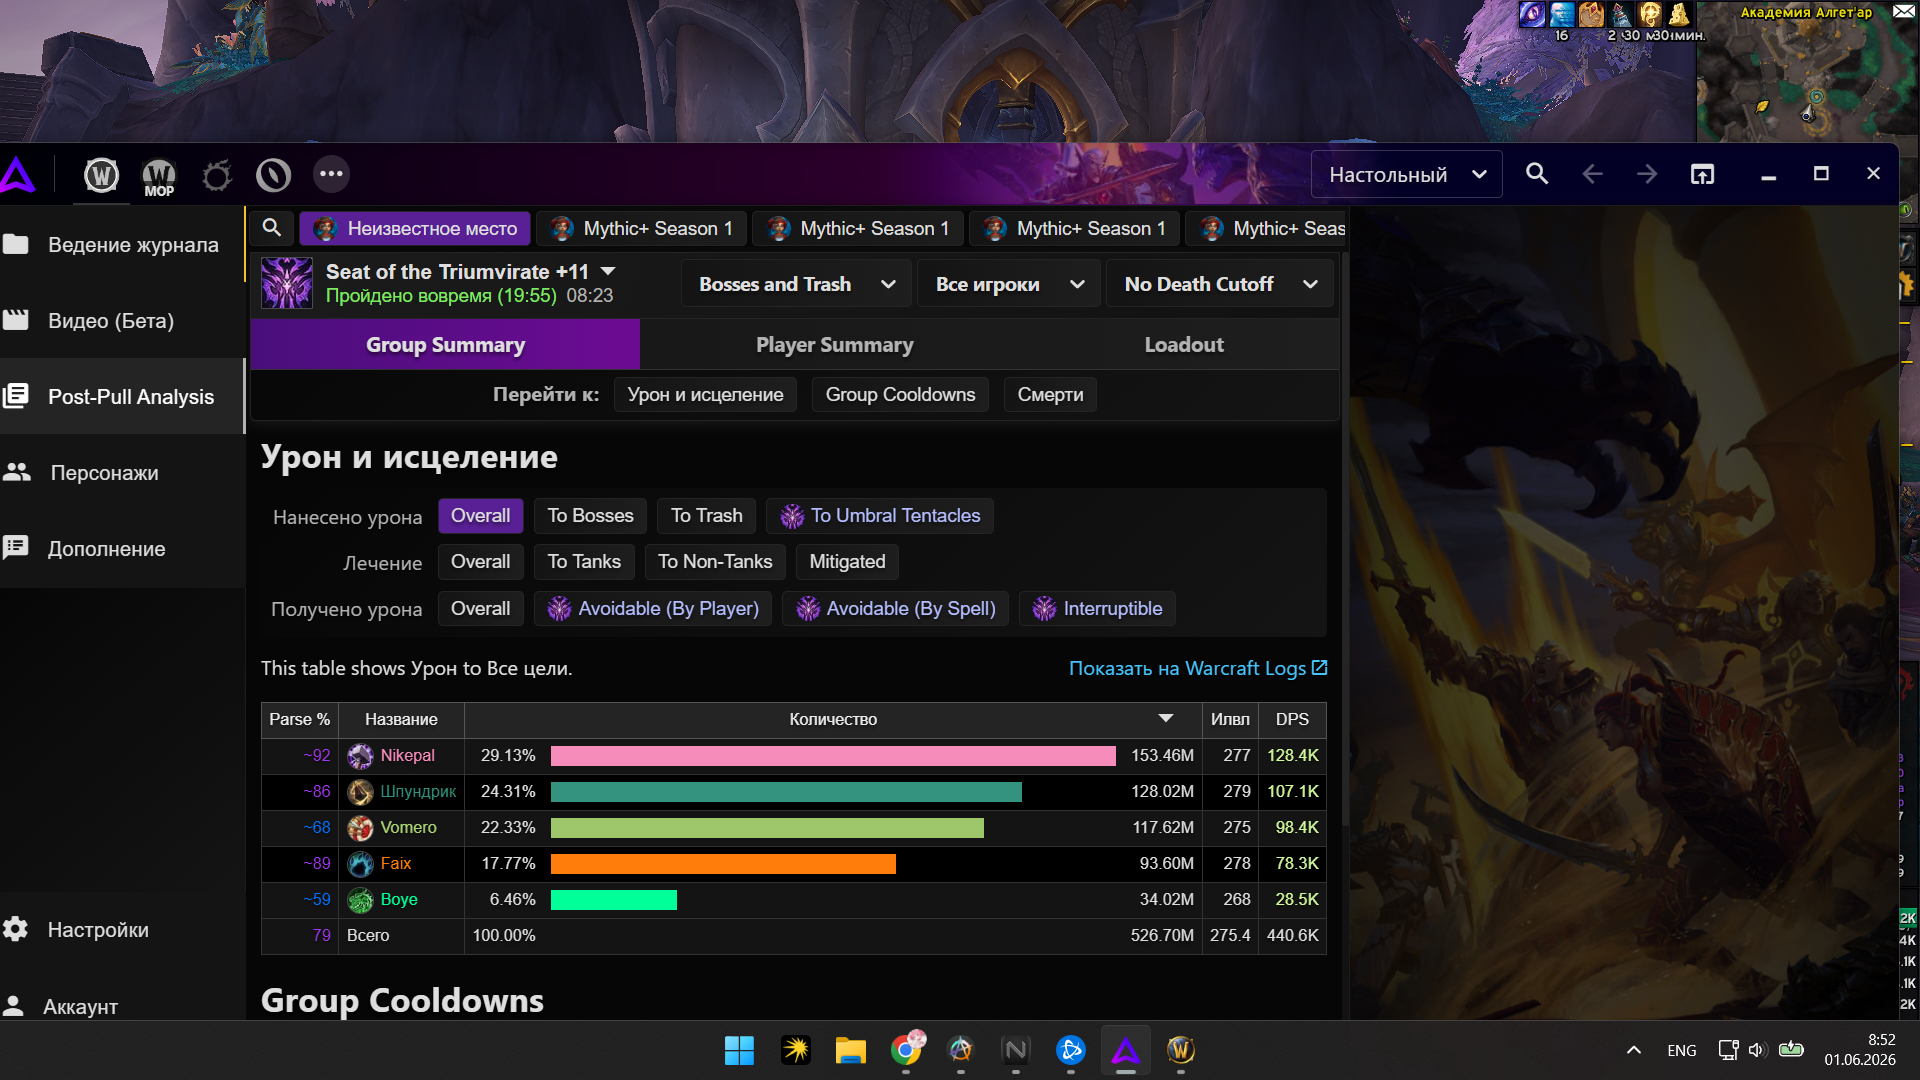The height and width of the screenshot is (1080, 1920).
Task: Click the search icon beside report tabs
Action: [x=272, y=228]
